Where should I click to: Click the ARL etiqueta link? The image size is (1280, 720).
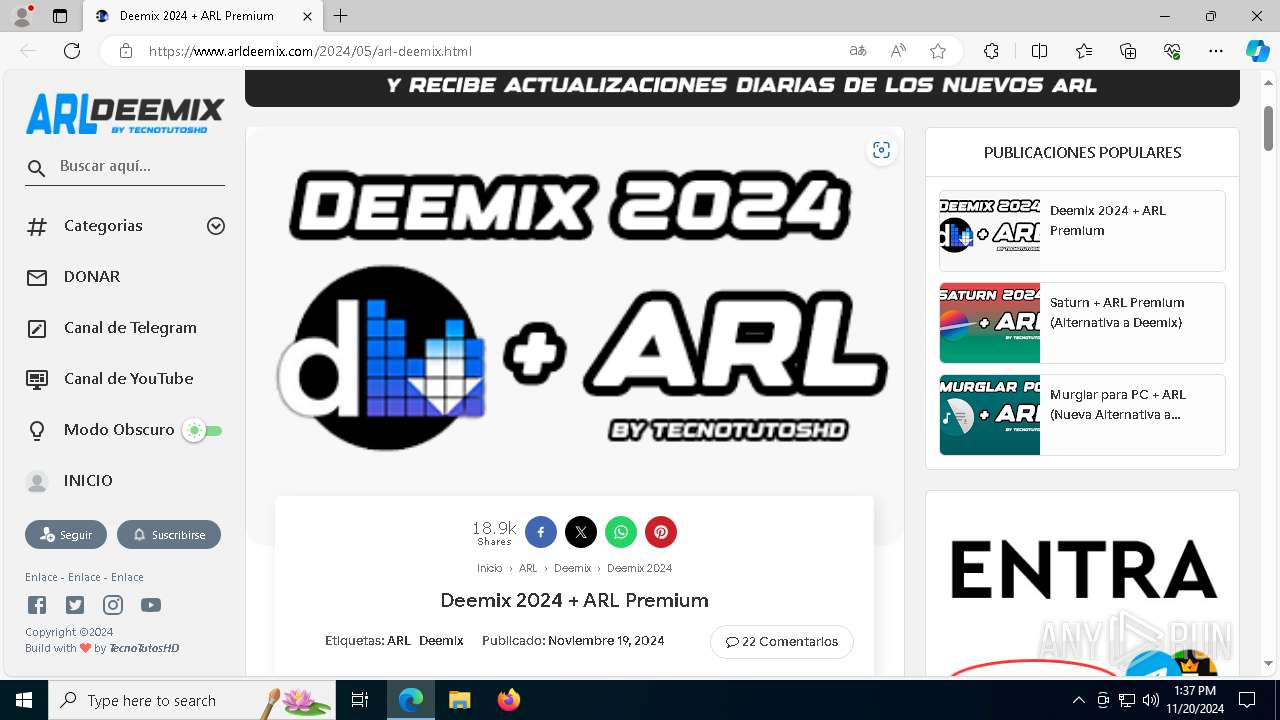(399, 641)
